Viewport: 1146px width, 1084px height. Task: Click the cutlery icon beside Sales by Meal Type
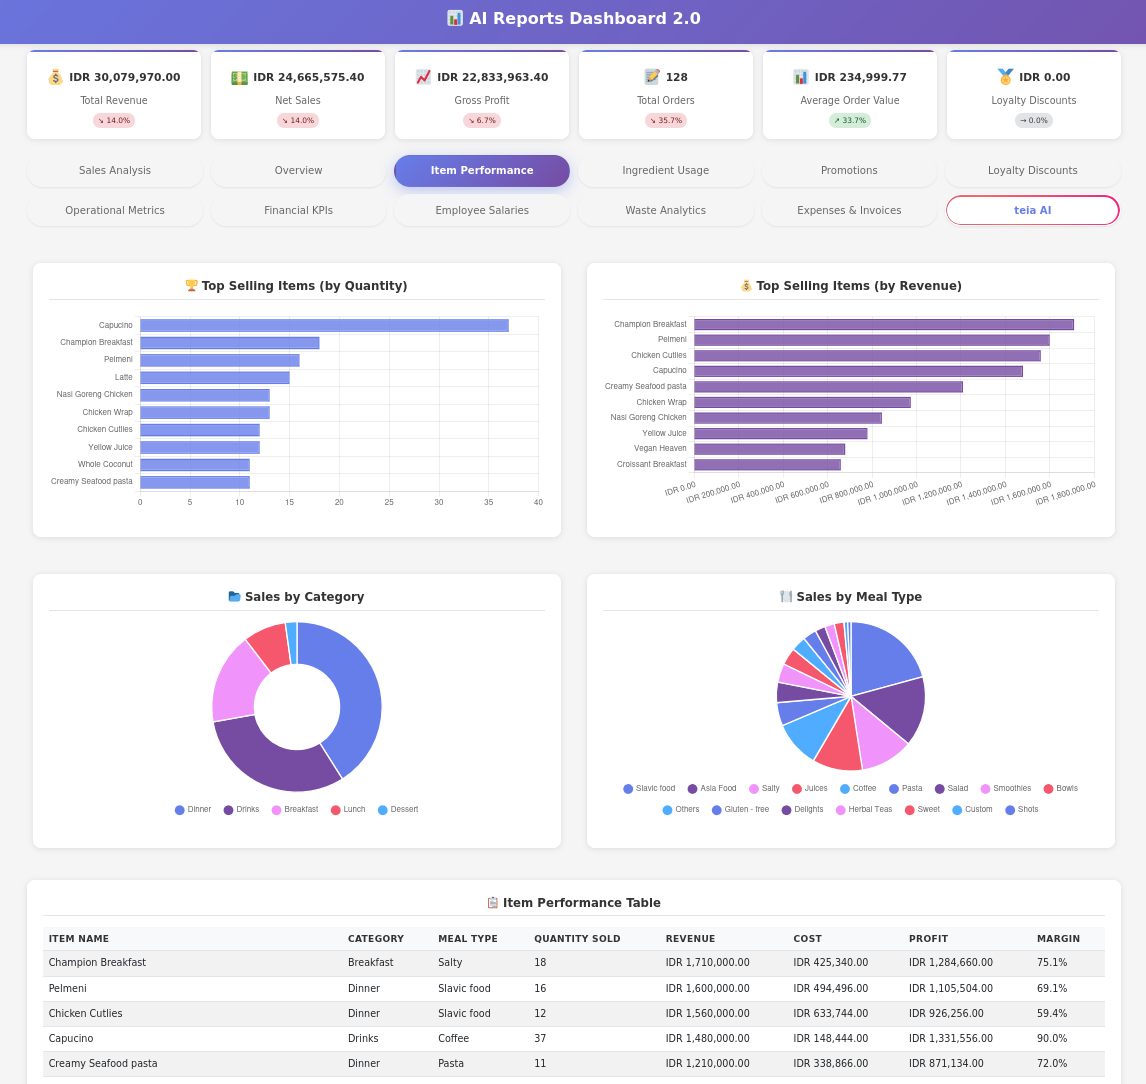(x=786, y=596)
